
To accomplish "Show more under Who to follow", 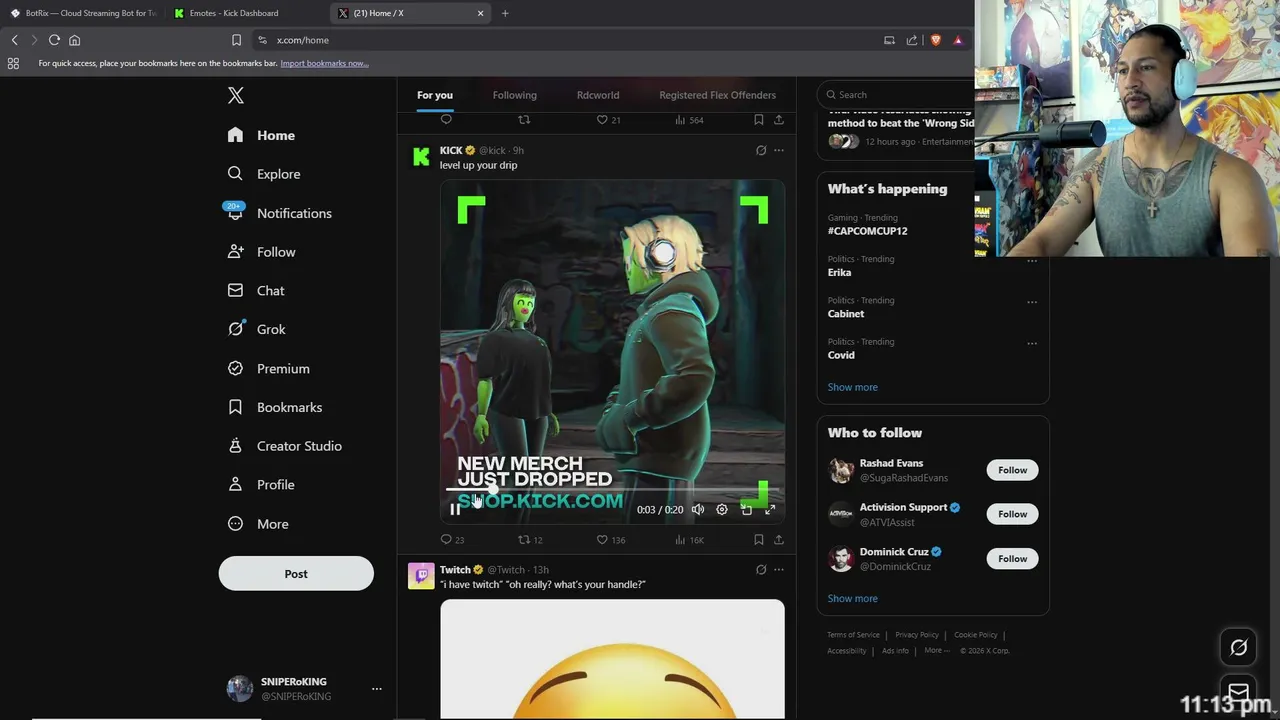I will tap(852, 598).
